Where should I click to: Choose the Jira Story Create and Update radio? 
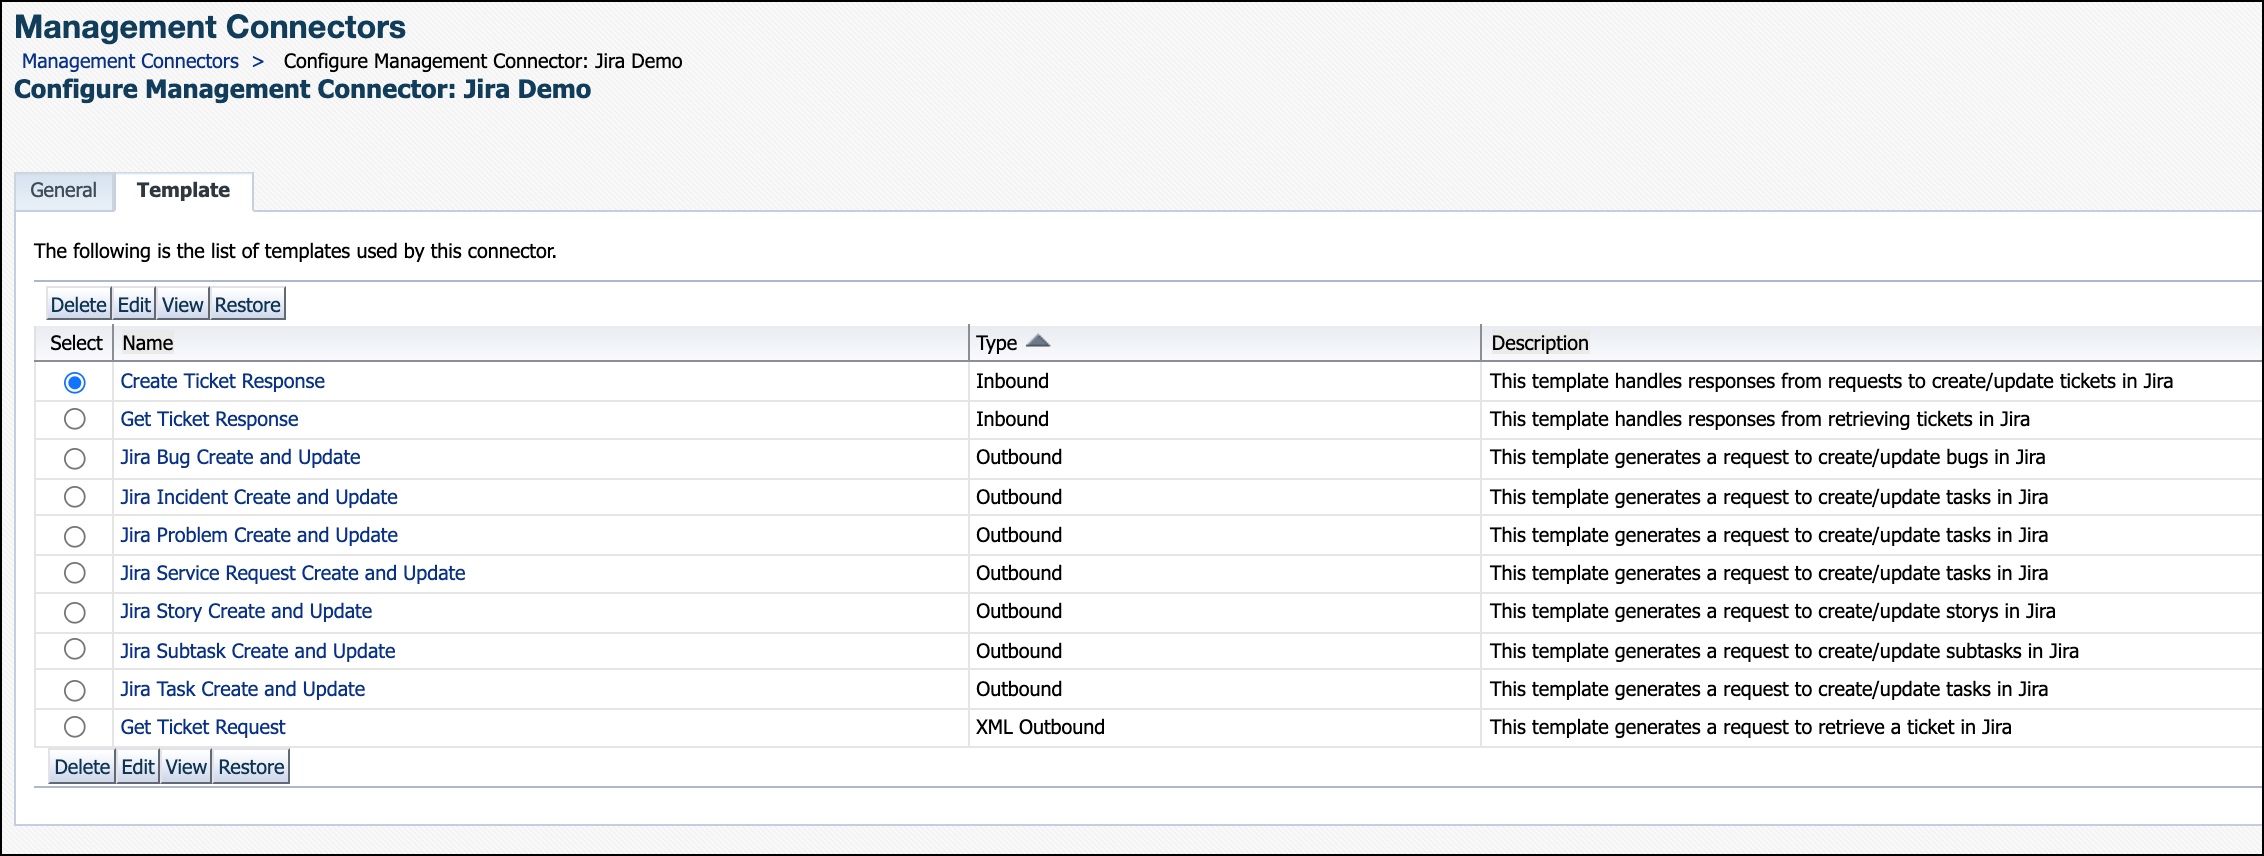[75, 612]
